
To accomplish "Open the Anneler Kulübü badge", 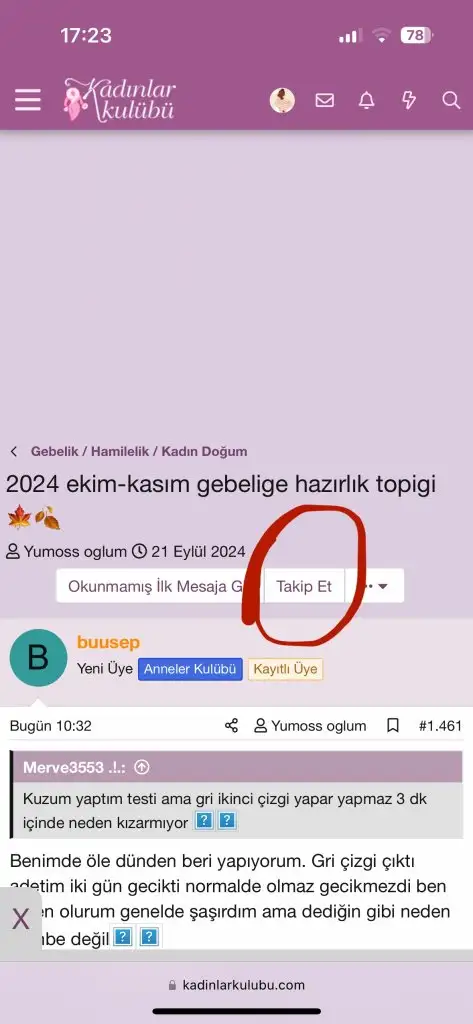I will (190, 669).
